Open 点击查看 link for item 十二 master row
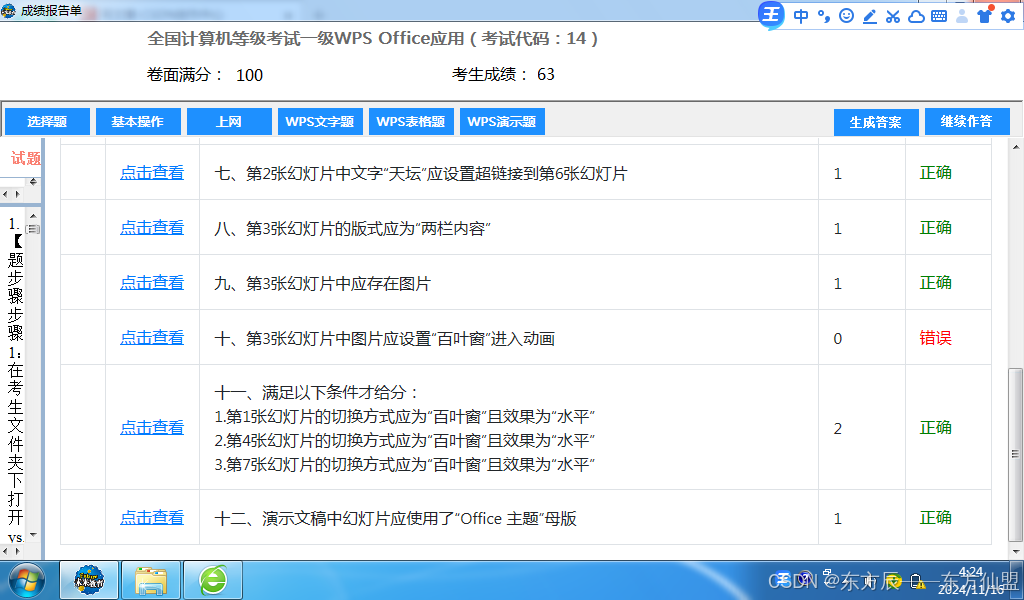The width and height of the screenshot is (1024, 600). [x=152, y=518]
